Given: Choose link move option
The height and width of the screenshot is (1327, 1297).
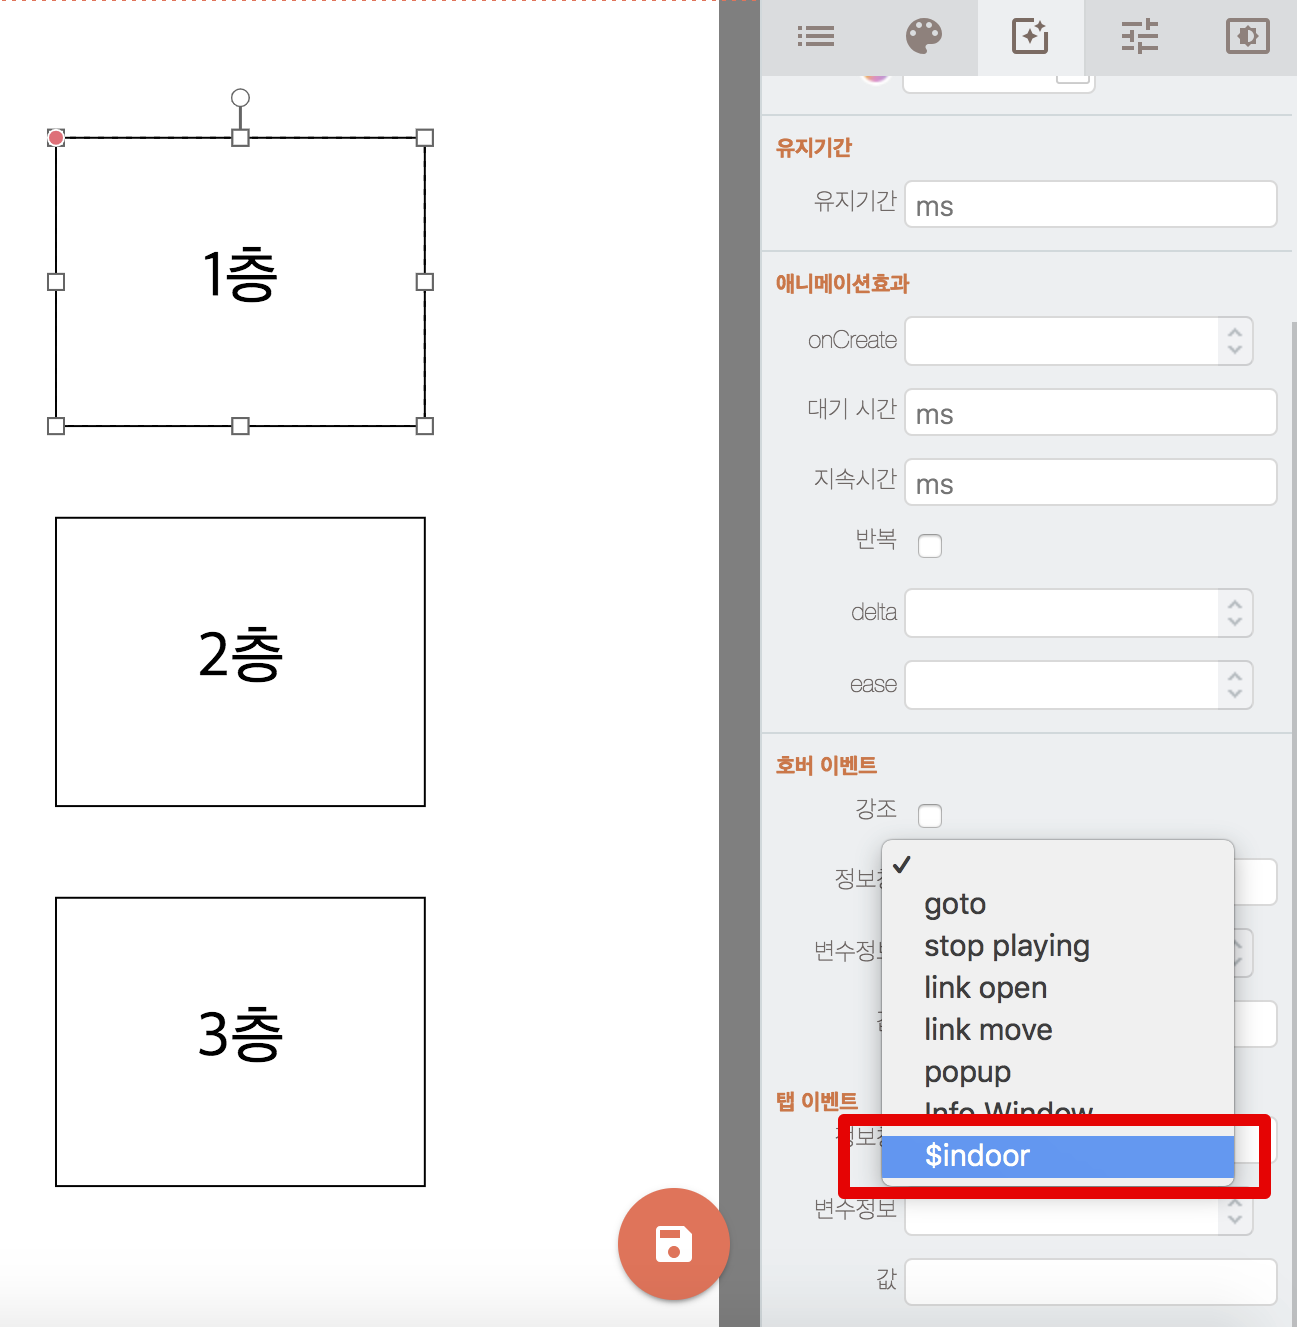Looking at the screenshot, I should [1058, 1030].
